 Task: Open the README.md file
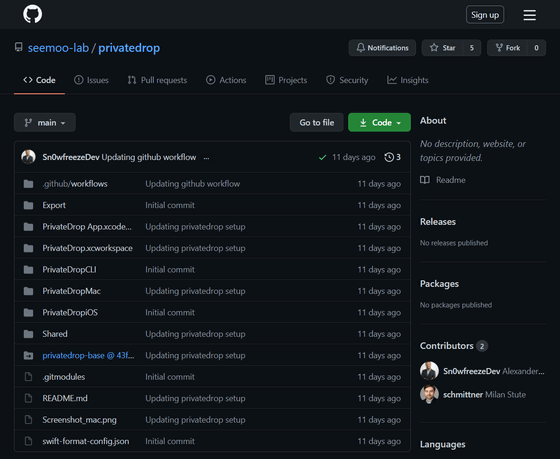click(65, 398)
